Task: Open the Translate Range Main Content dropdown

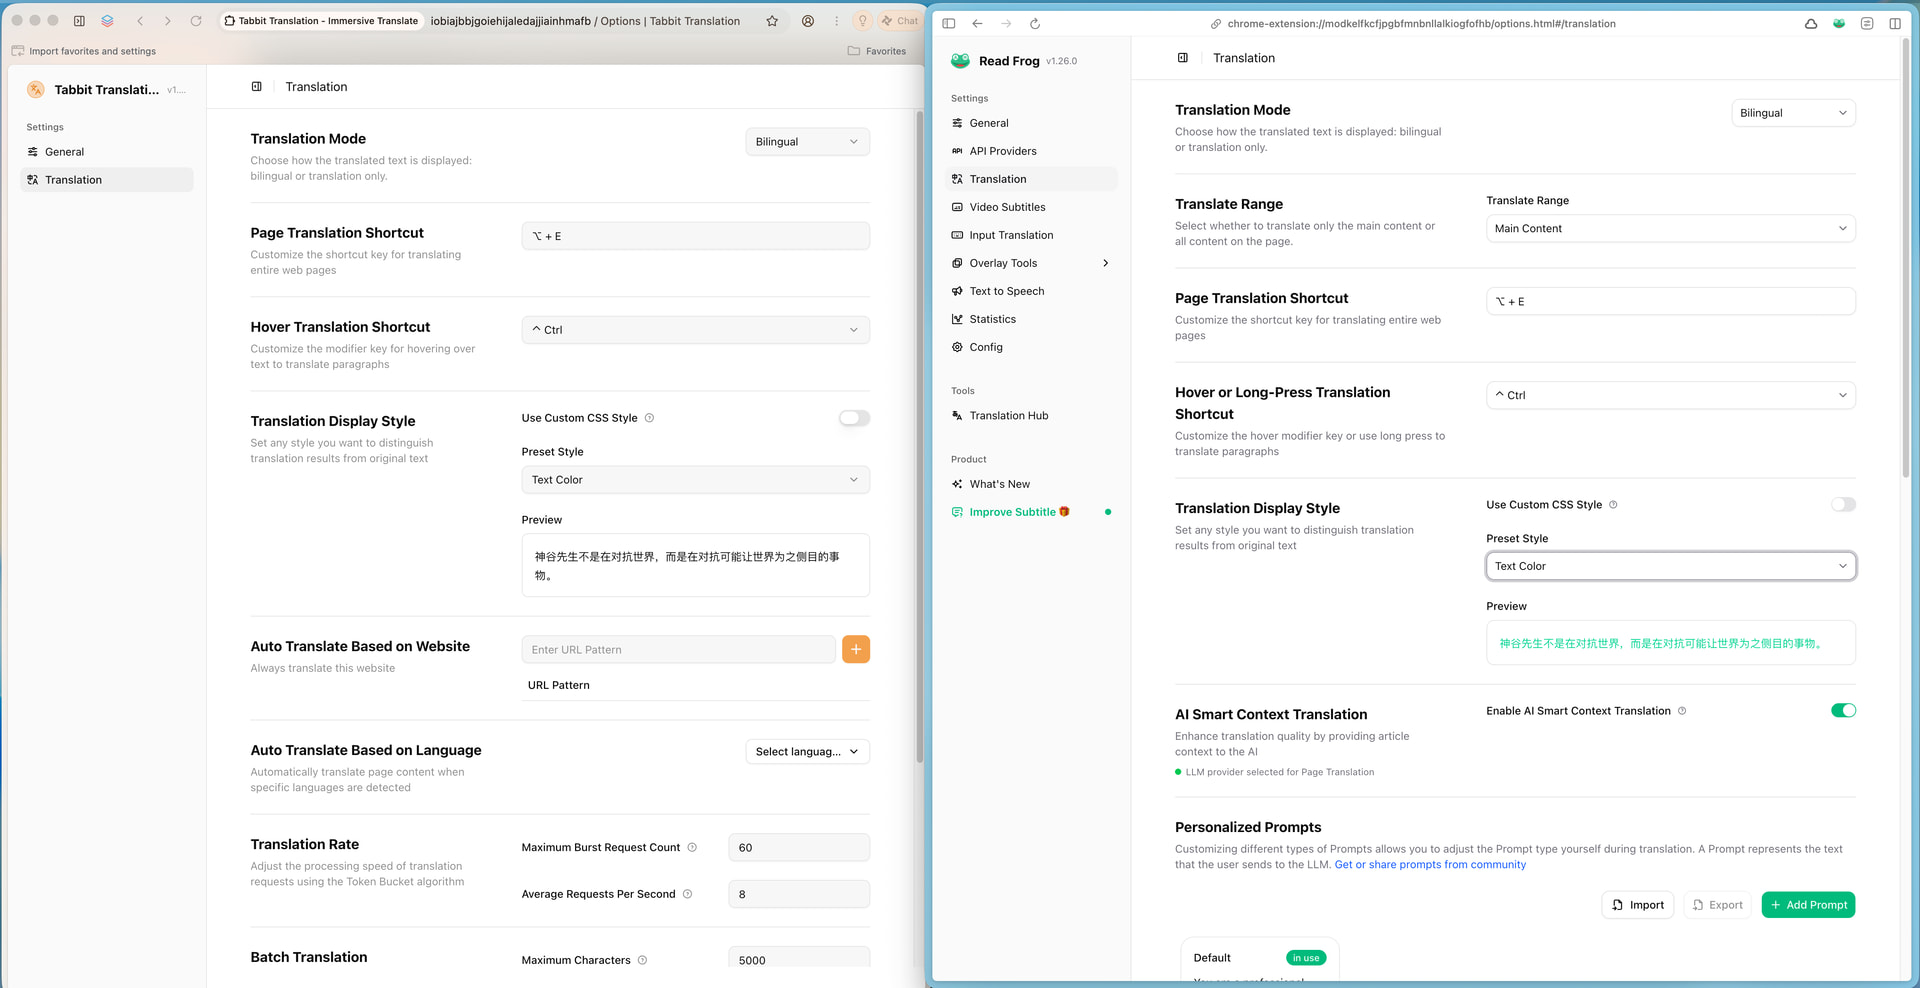Action: [x=1670, y=229]
